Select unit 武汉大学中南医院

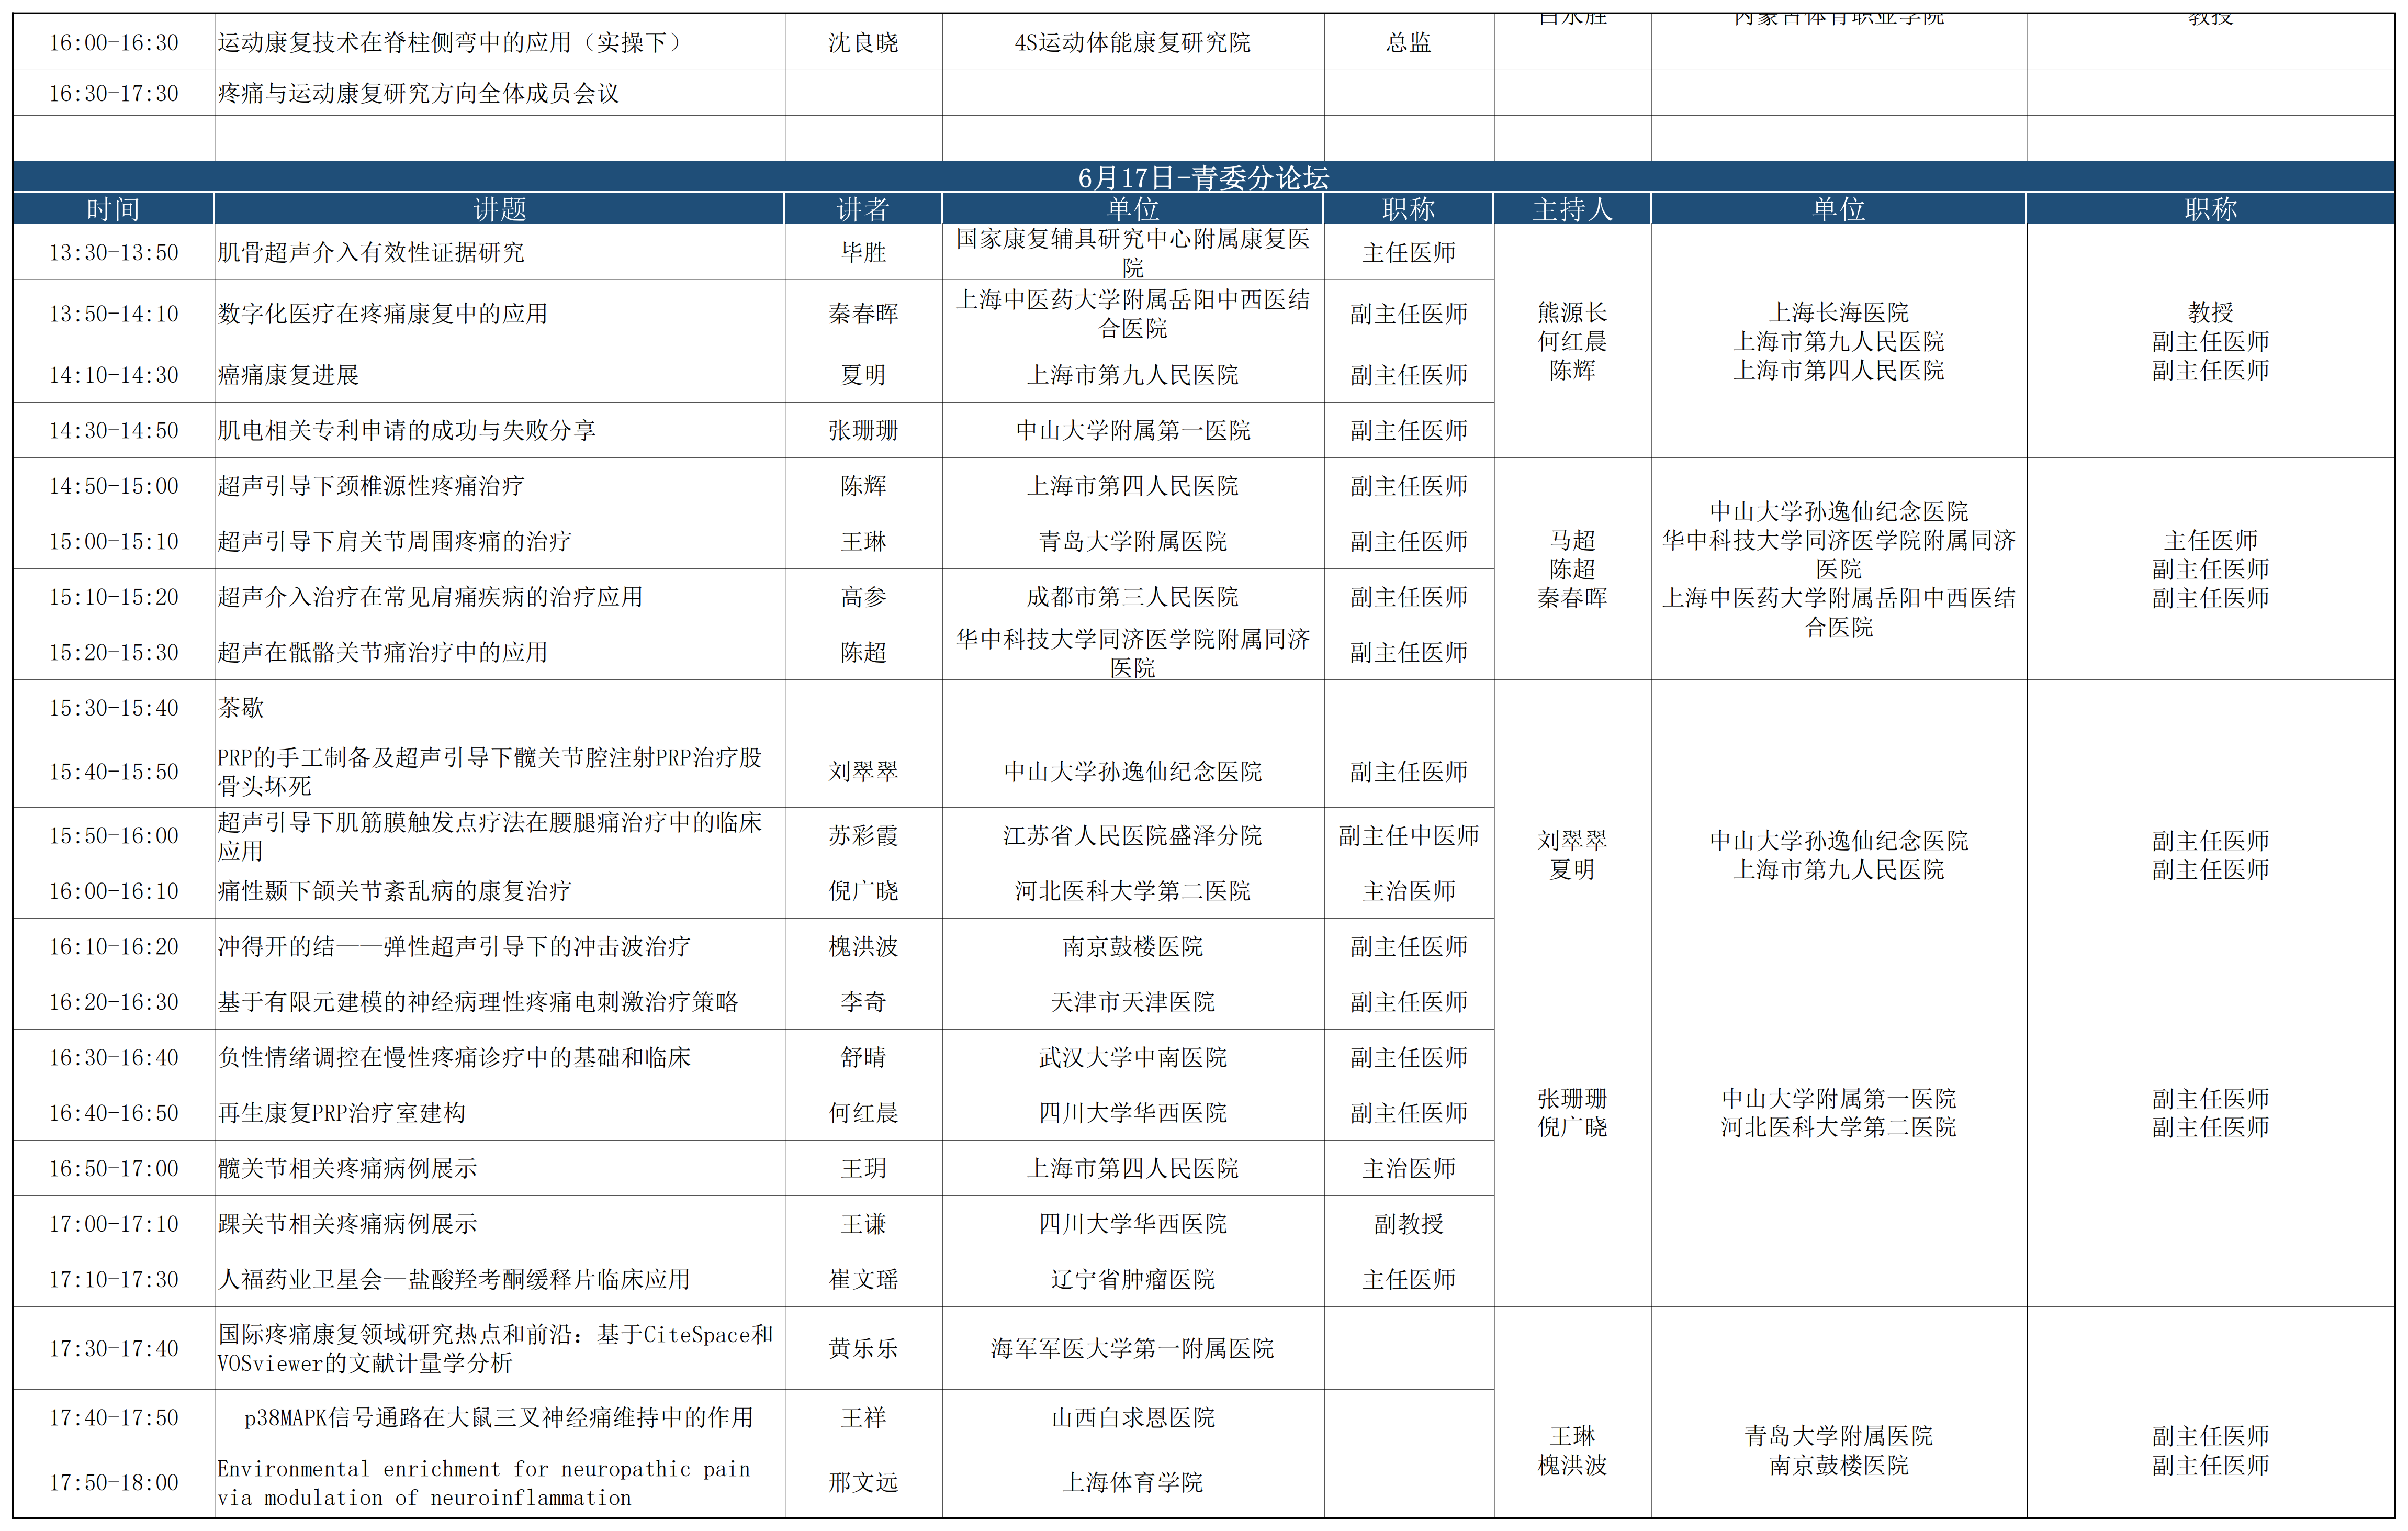pos(1133,1057)
